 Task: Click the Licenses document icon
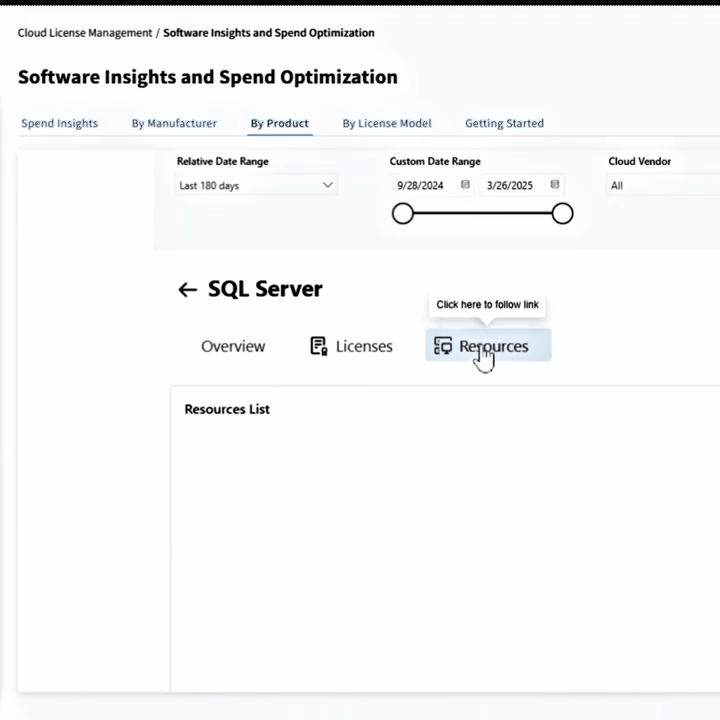tap(319, 346)
